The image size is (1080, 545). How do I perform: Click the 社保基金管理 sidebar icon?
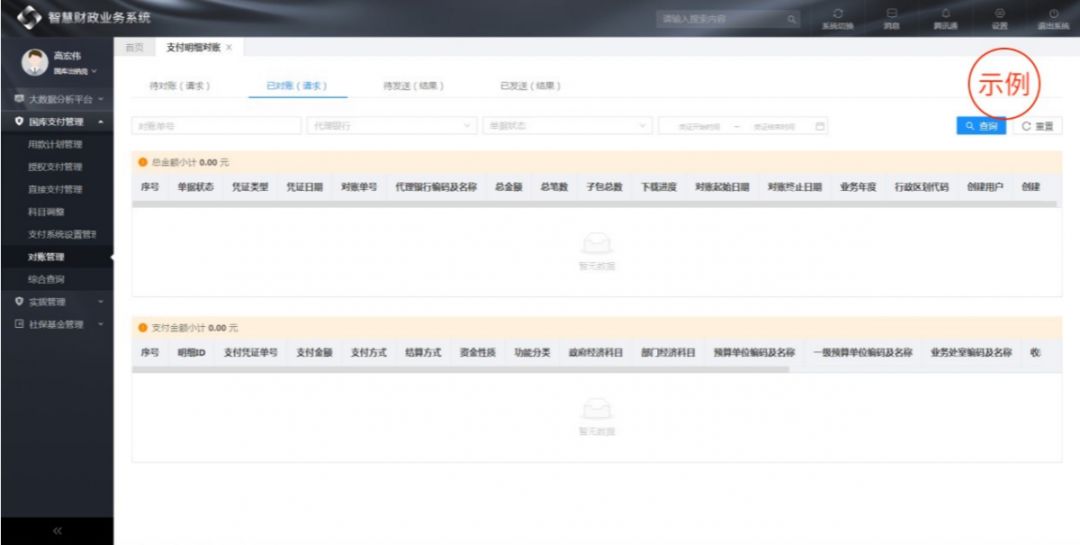pos(19,325)
